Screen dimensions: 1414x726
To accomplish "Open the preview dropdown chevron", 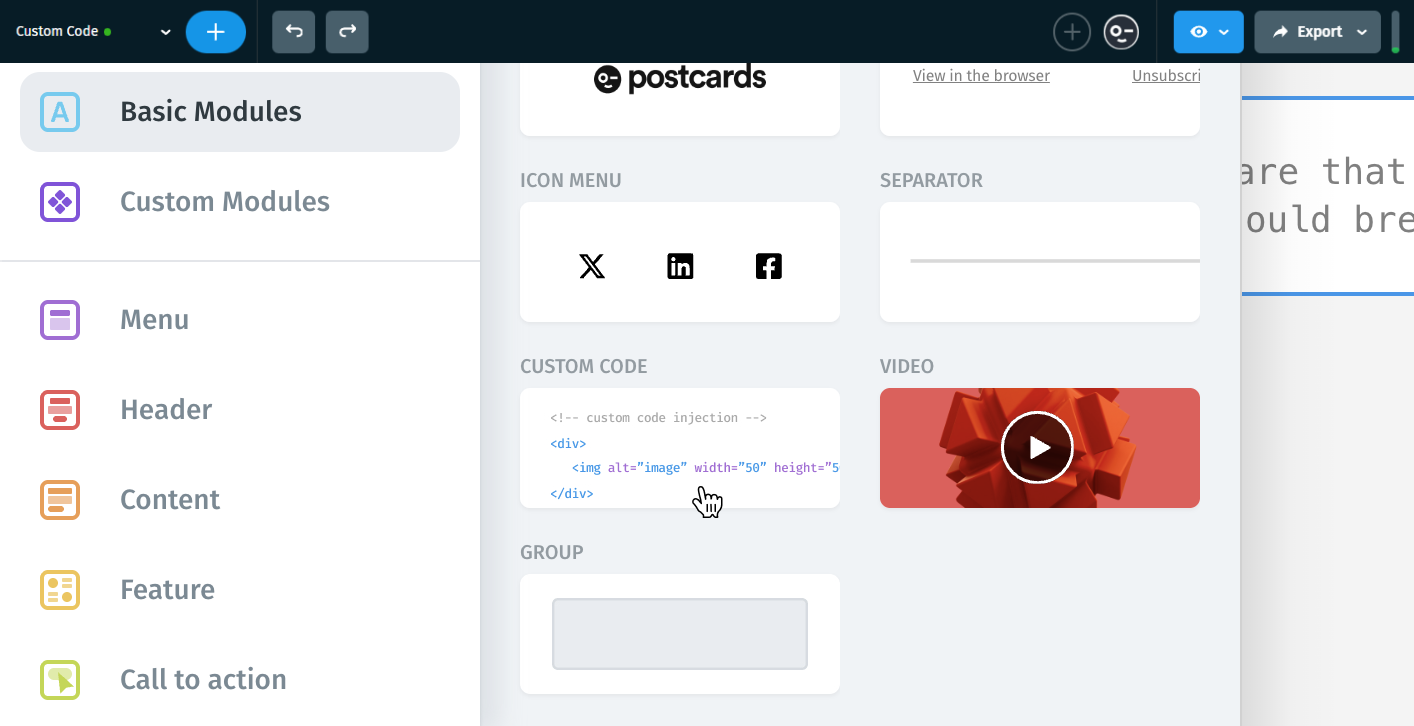I will click(x=1224, y=32).
